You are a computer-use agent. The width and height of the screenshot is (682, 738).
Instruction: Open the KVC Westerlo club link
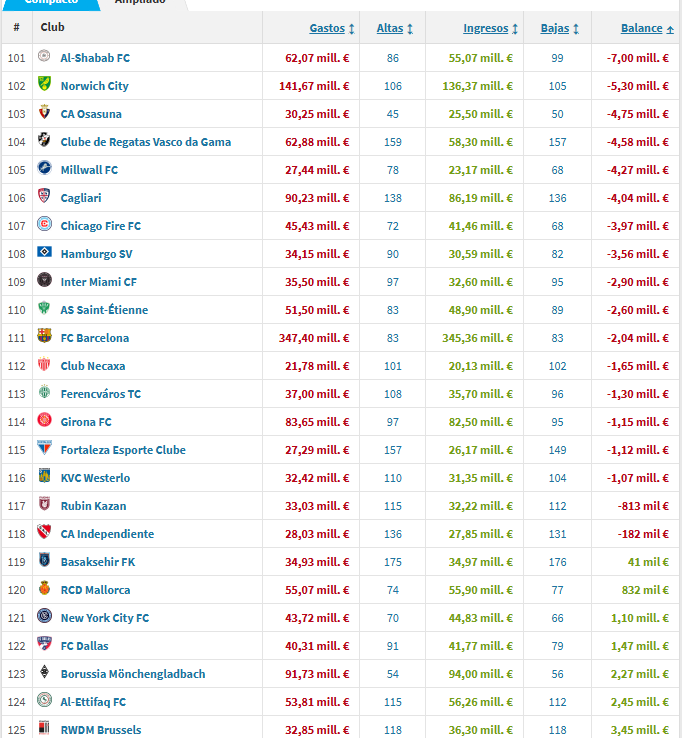pyautogui.click(x=96, y=478)
